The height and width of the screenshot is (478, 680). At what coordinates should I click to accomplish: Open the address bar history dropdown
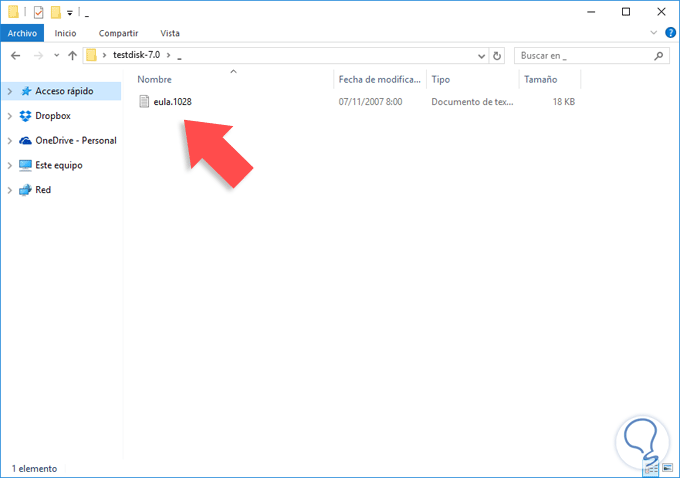pos(481,56)
